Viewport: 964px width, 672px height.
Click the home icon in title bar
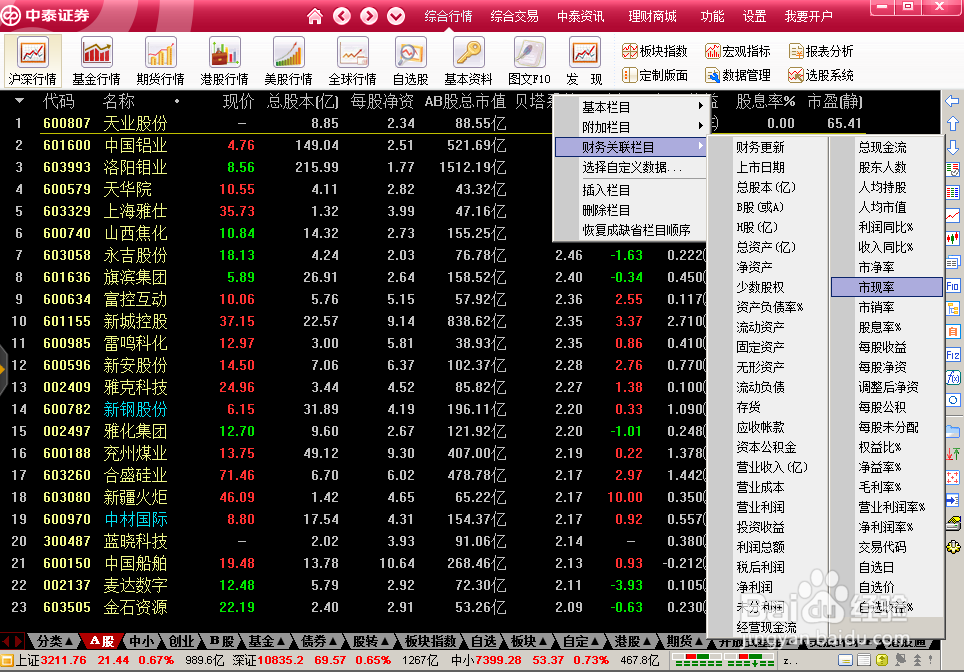pyautogui.click(x=315, y=16)
